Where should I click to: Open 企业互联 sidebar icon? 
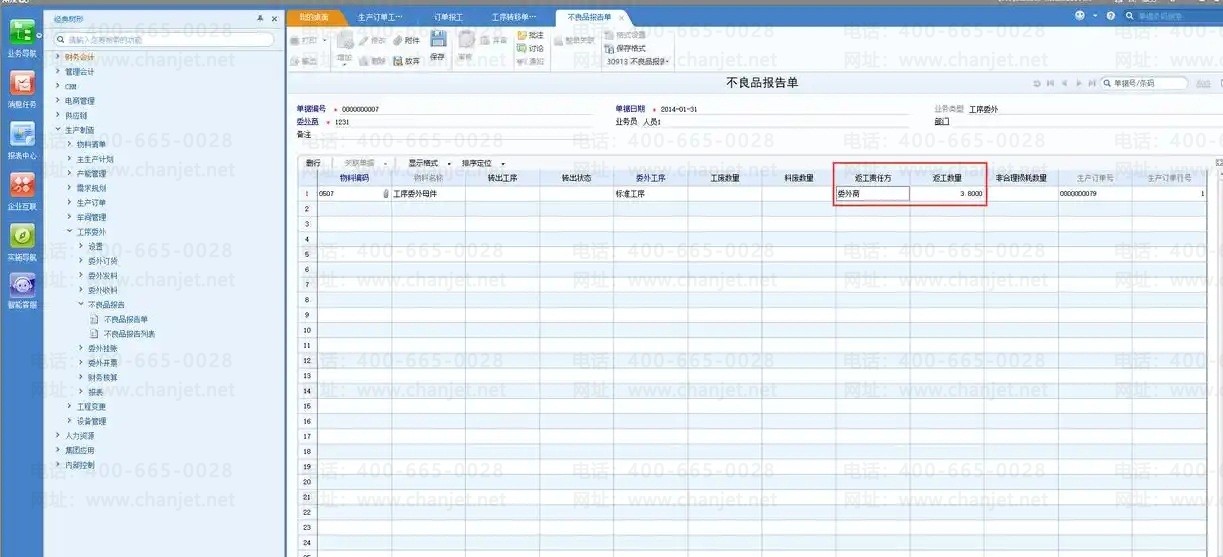tap(21, 192)
